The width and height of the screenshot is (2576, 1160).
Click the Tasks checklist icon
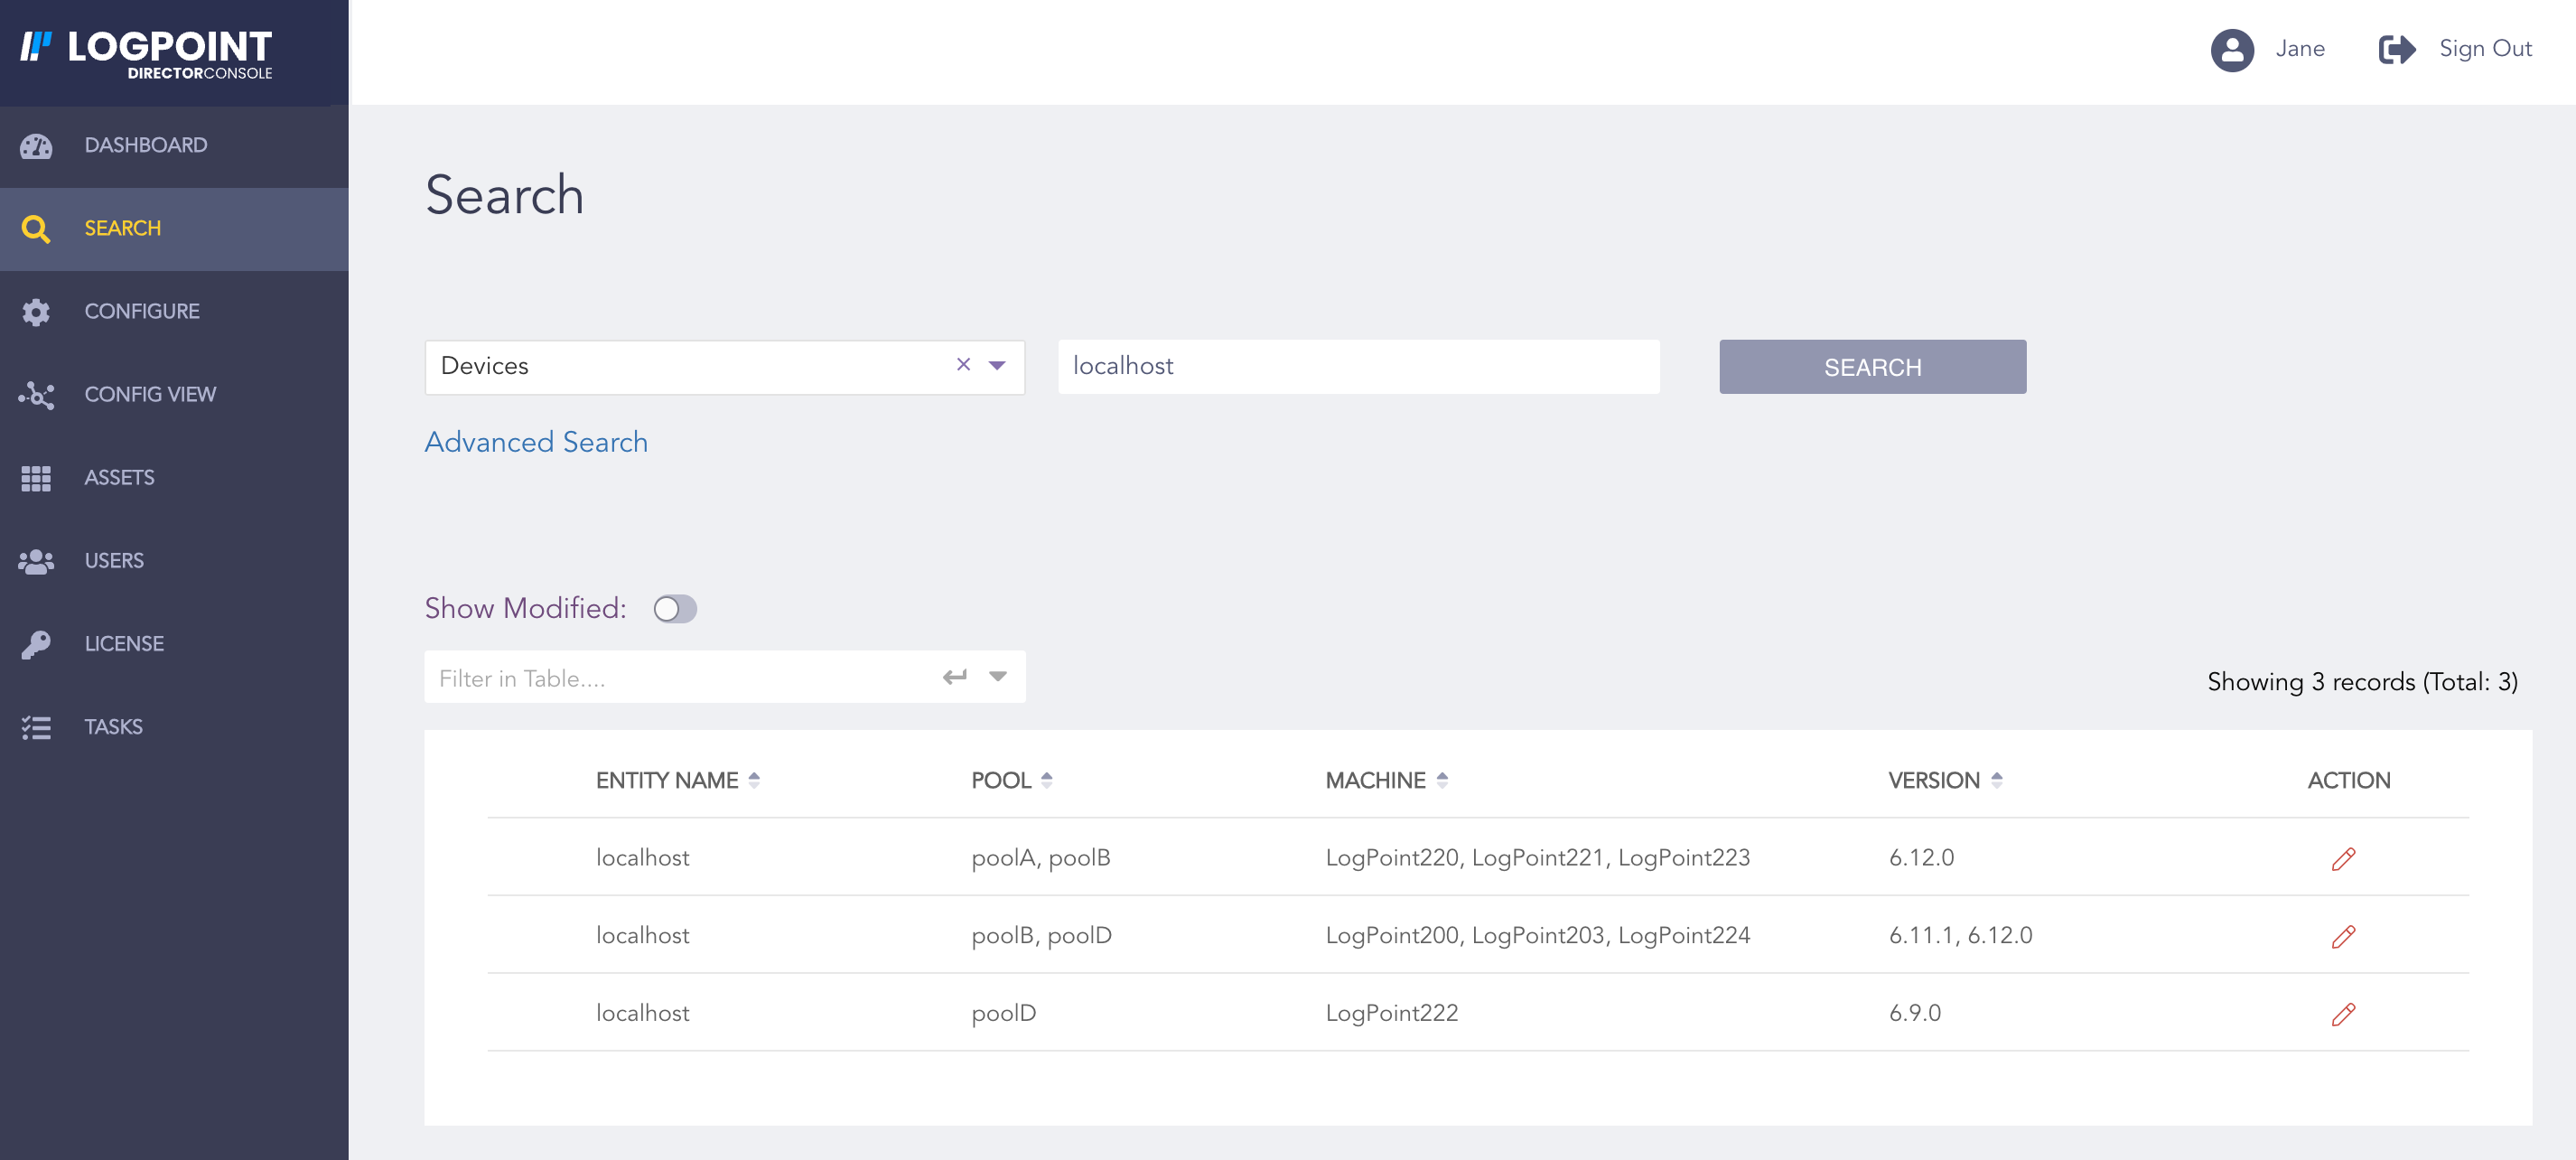pos(36,727)
